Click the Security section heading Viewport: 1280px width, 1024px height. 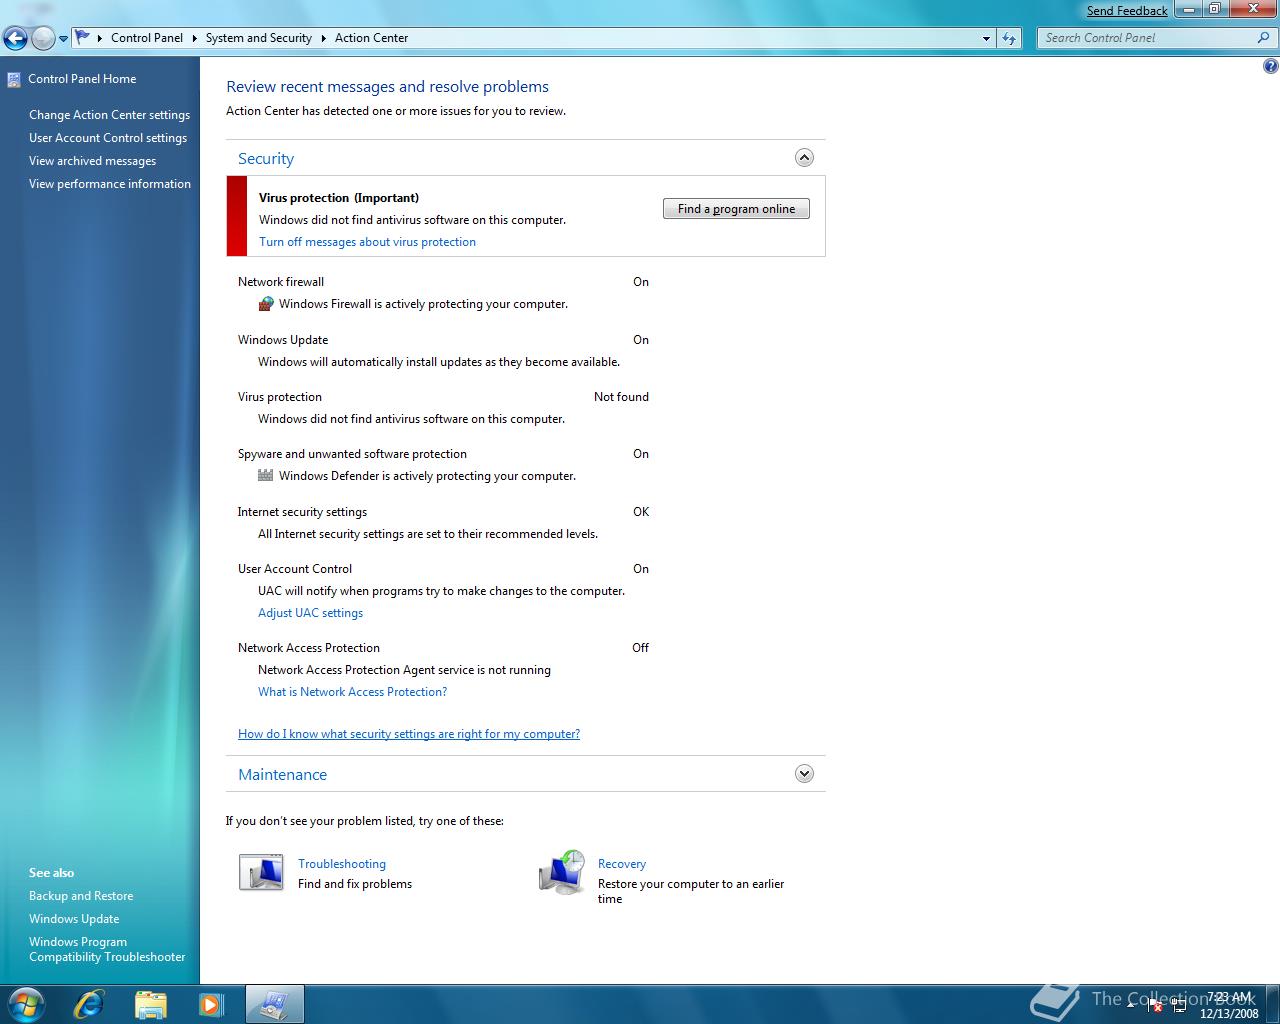[x=266, y=158]
